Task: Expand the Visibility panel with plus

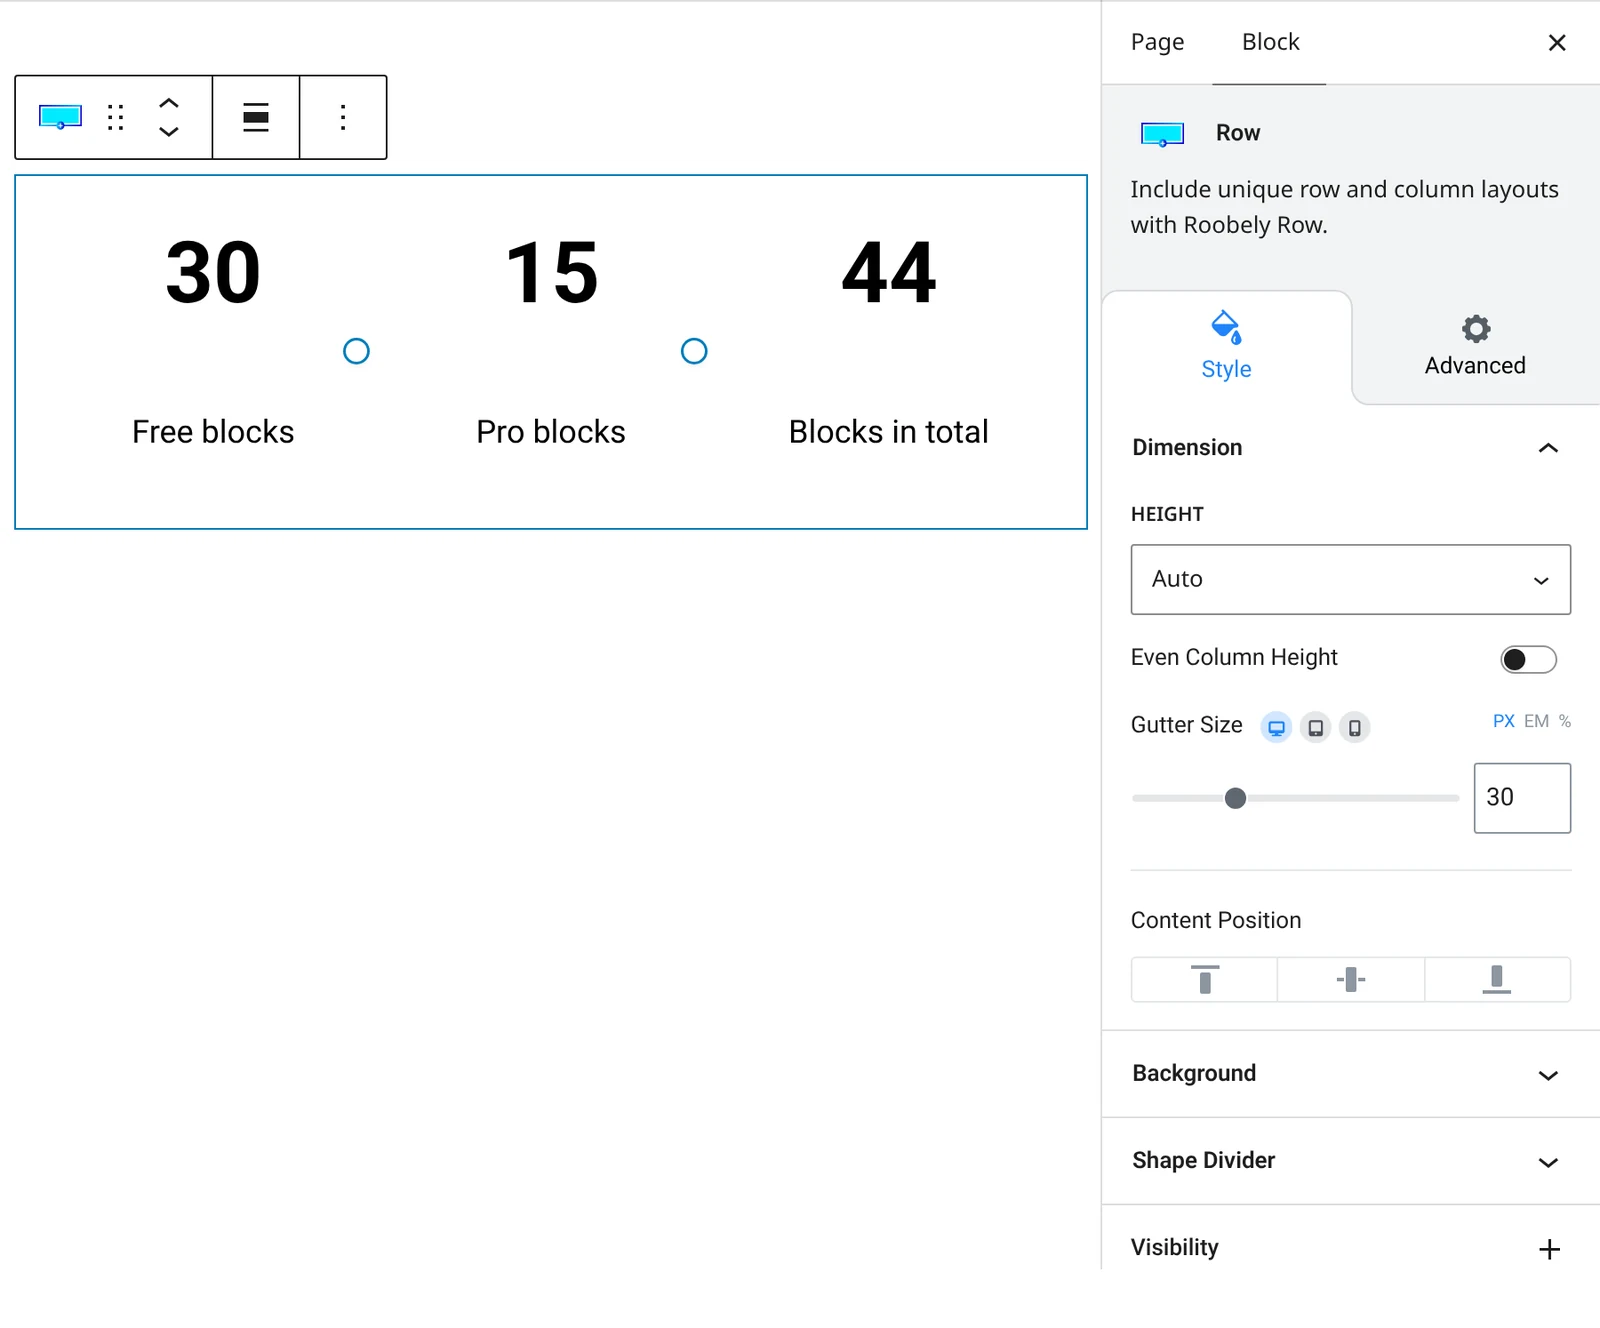Action: [x=1549, y=1249]
